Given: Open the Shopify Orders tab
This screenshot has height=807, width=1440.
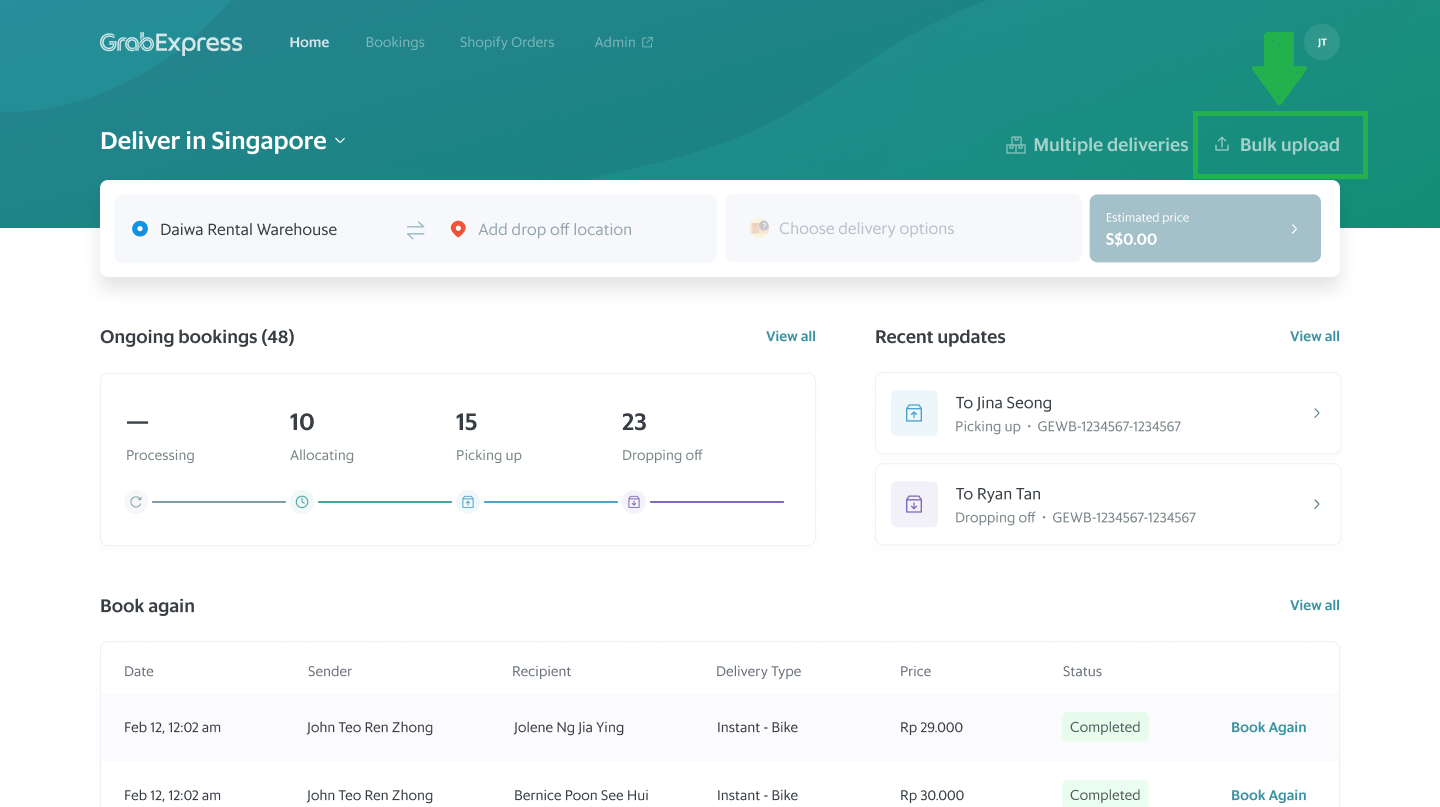Looking at the screenshot, I should (507, 42).
